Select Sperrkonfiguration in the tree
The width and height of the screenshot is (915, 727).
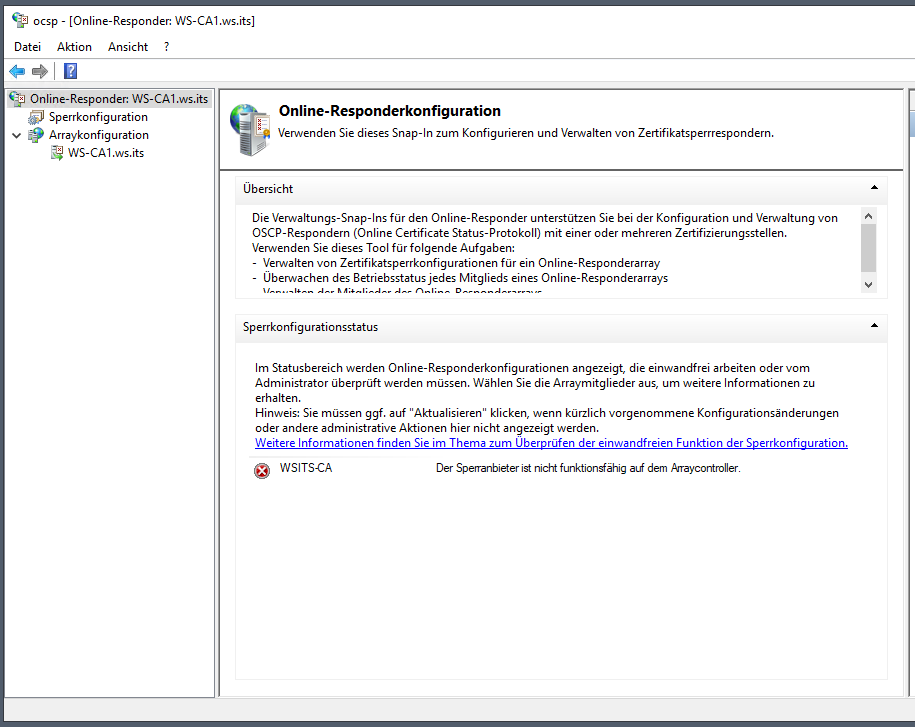98,117
